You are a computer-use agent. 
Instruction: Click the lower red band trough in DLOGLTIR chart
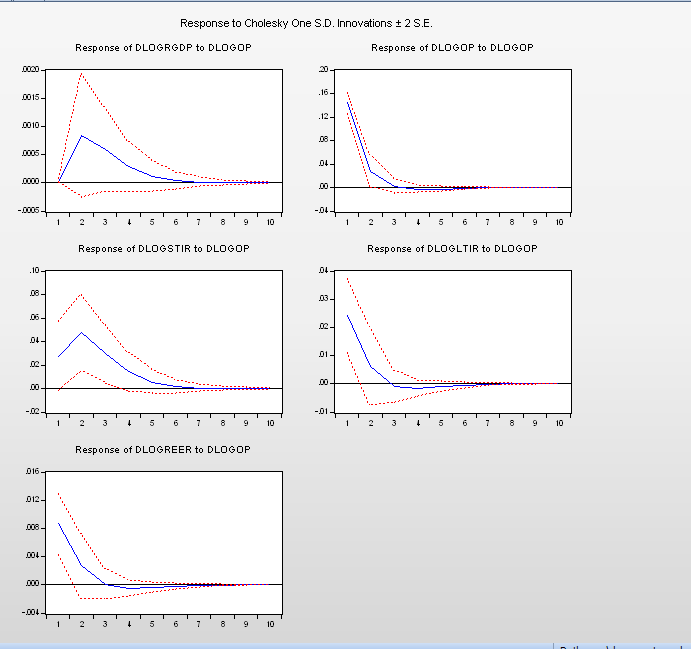click(x=371, y=405)
